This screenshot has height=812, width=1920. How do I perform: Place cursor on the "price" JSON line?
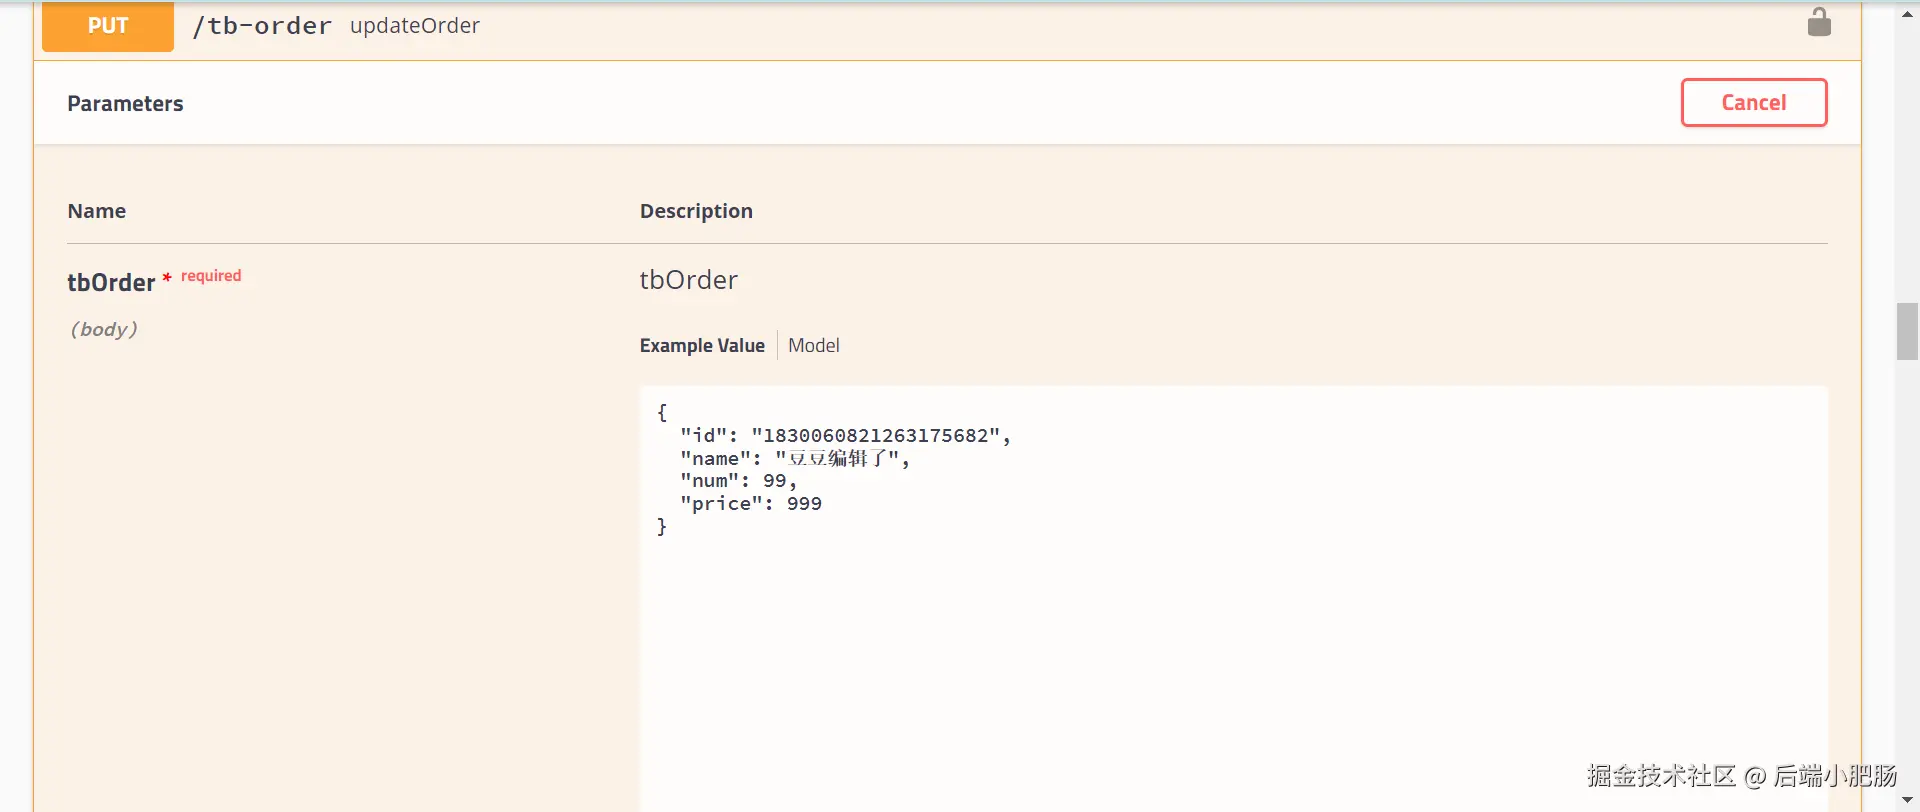point(751,504)
